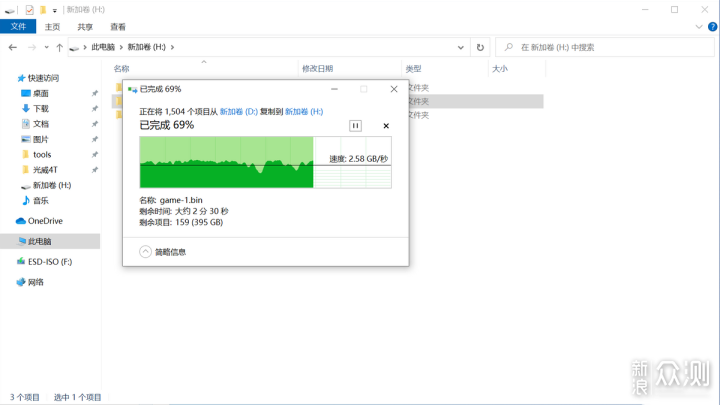Screen dimensions: 720x405
Task: Go up one folder level
Action: (59, 47)
